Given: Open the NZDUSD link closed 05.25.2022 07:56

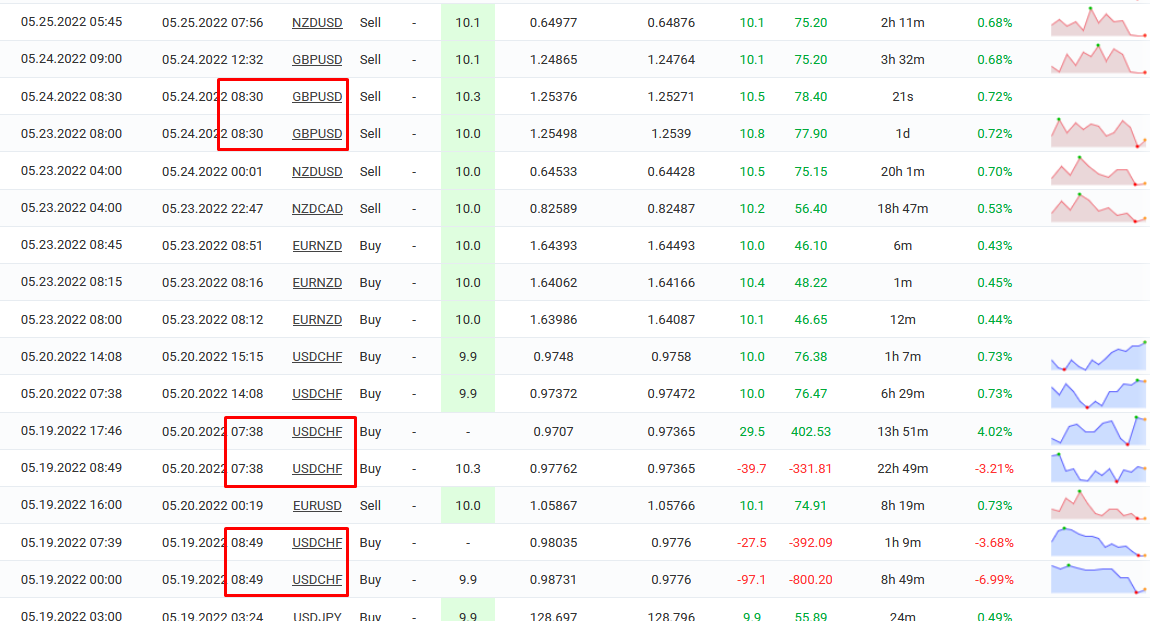Looking at the screenshot, I should pos(317,23).
